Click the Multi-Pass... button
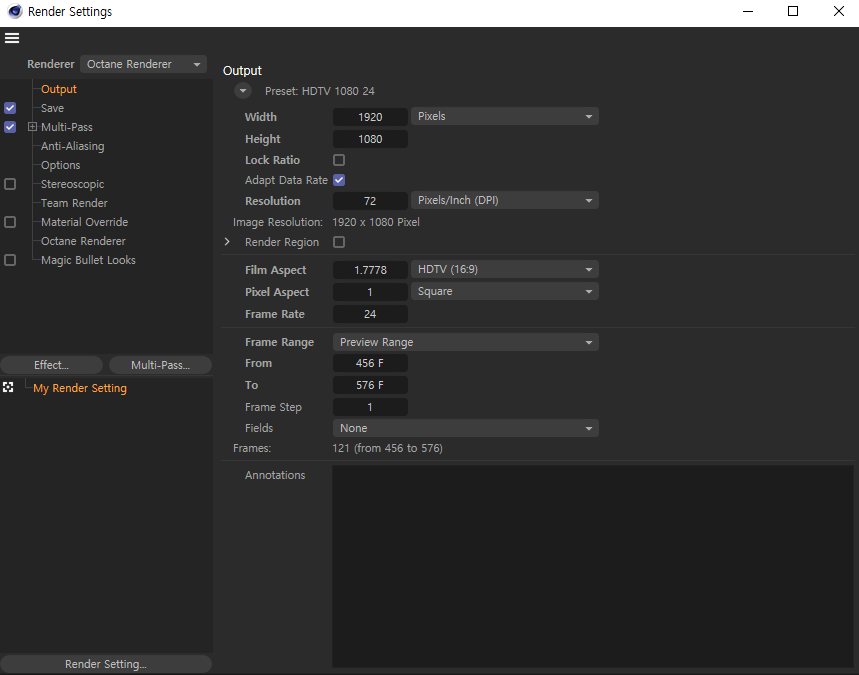Viewport: 859px width, 675px height. point(161,365)
